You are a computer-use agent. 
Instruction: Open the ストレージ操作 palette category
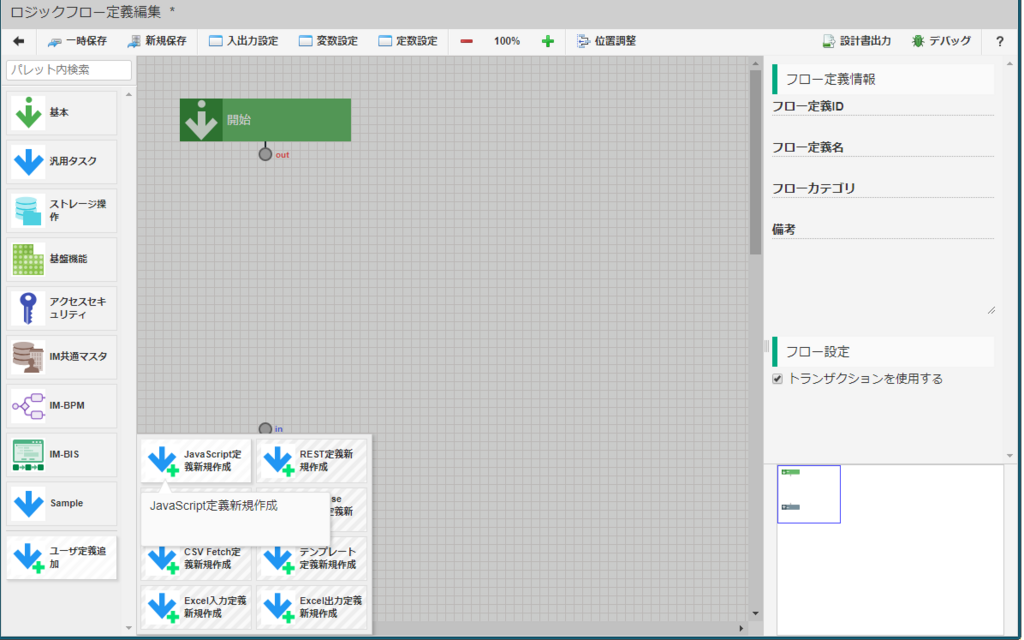click(62, 210)
